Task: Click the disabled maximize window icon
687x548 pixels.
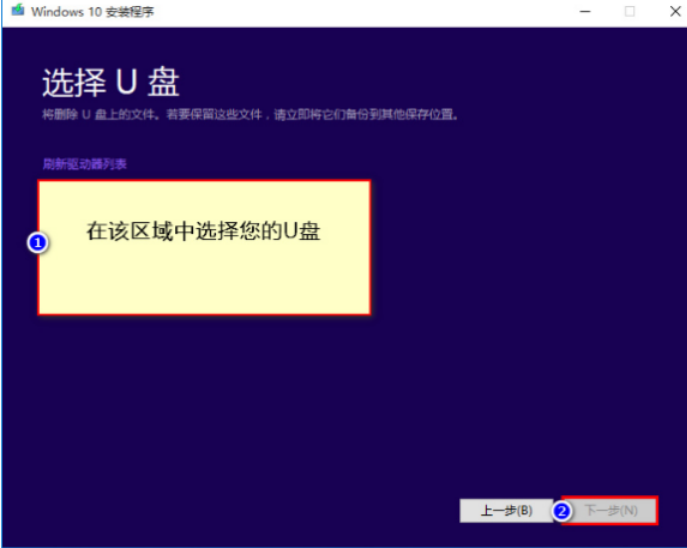Action: click(x=629, y=12)
